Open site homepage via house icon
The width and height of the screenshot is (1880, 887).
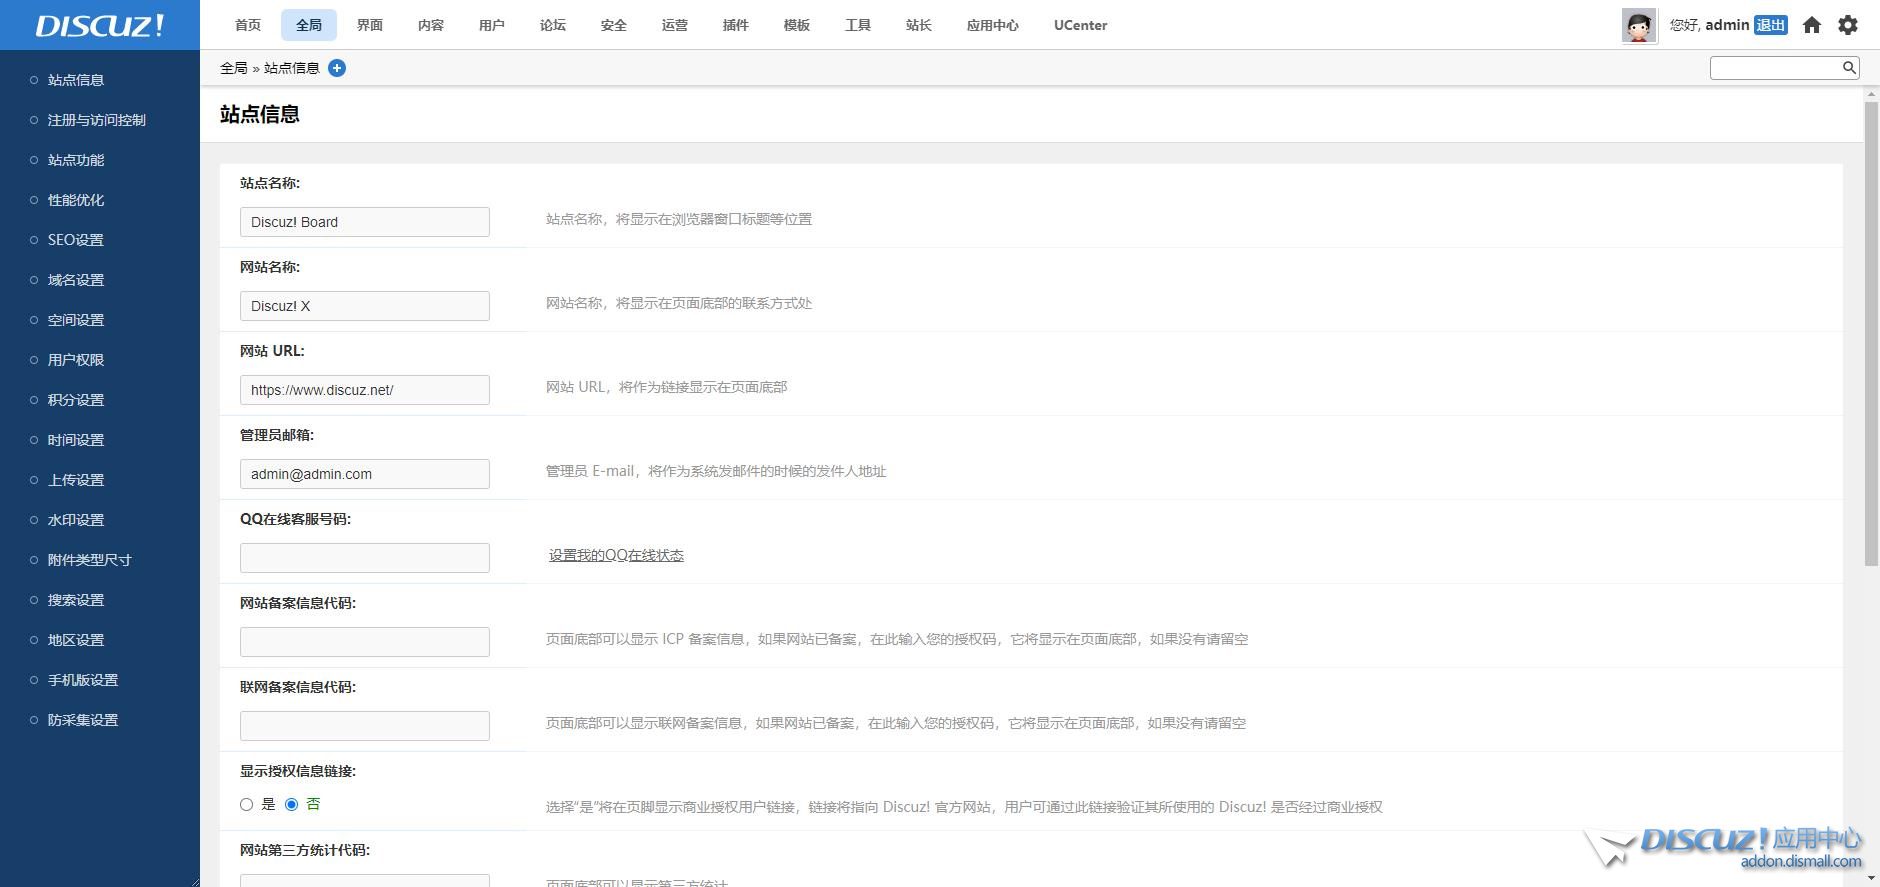(x=1811, y=25)
